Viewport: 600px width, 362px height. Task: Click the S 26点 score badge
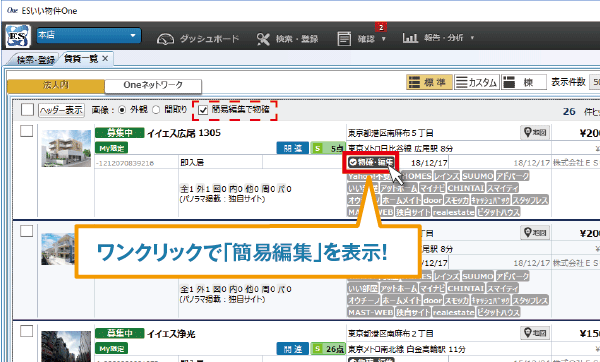(328, 349)
